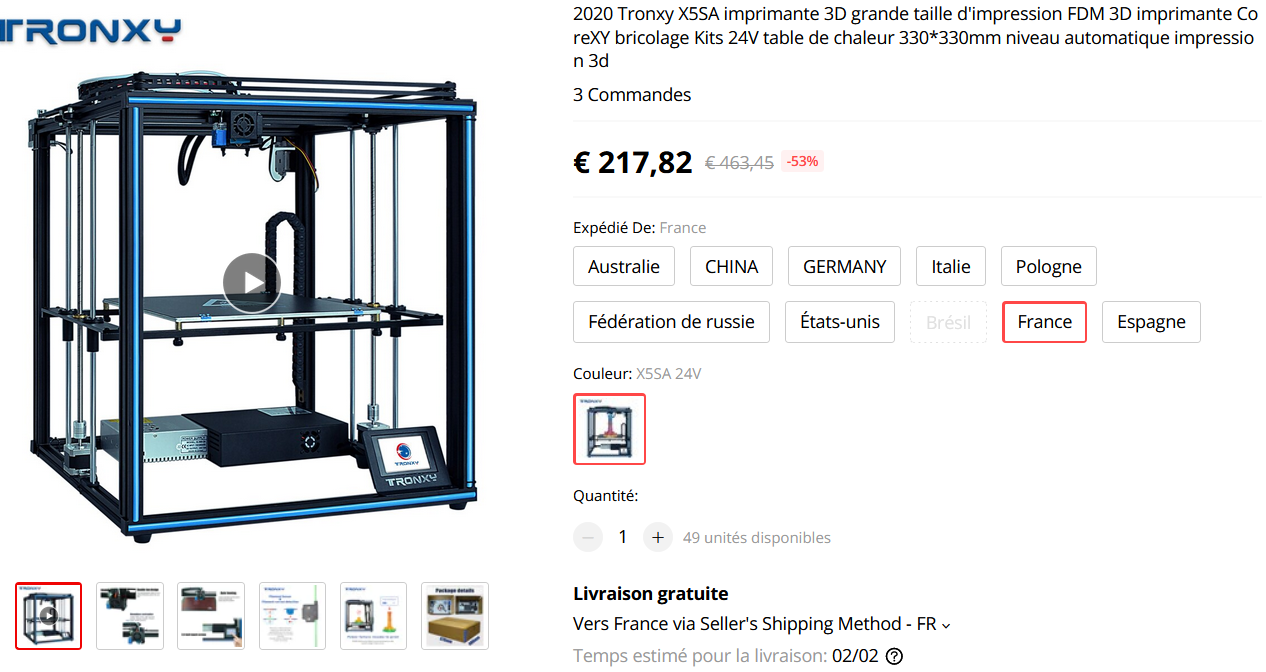This screenshot has width=1266, height=672.
Task: Play the product video on main image
Action: (x=251, y=283)
